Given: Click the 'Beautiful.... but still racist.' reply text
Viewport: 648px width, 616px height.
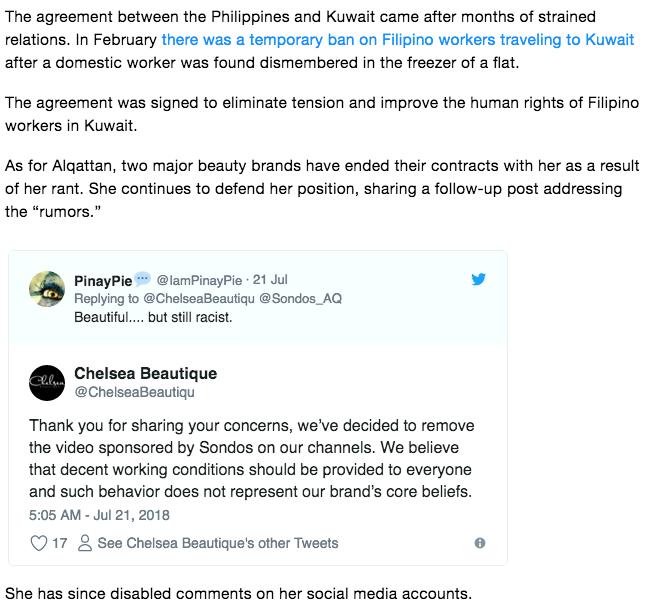Looking at the screenshot, I should 153,317.
